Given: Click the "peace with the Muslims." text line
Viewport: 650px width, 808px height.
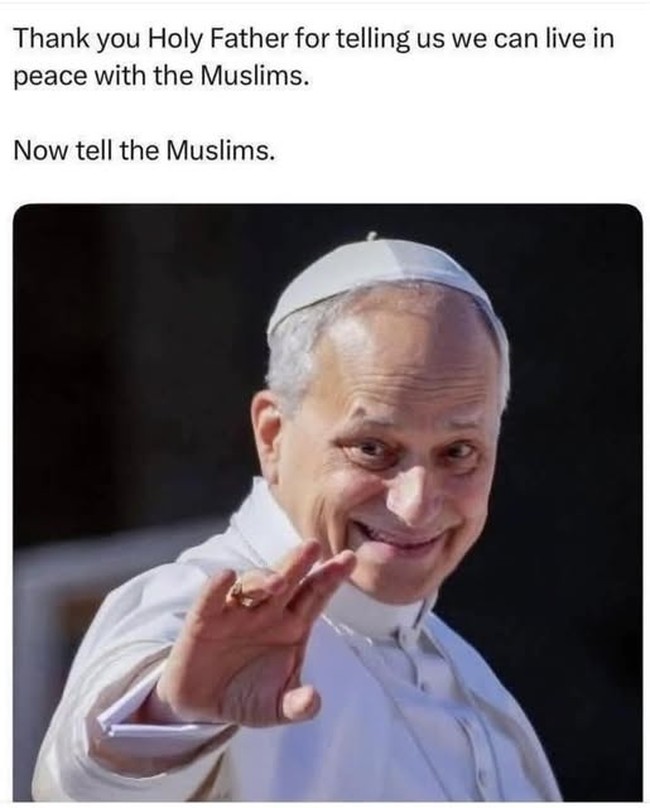Looking at the screenshot, I should pyautogui.click(x=162, y=76).
